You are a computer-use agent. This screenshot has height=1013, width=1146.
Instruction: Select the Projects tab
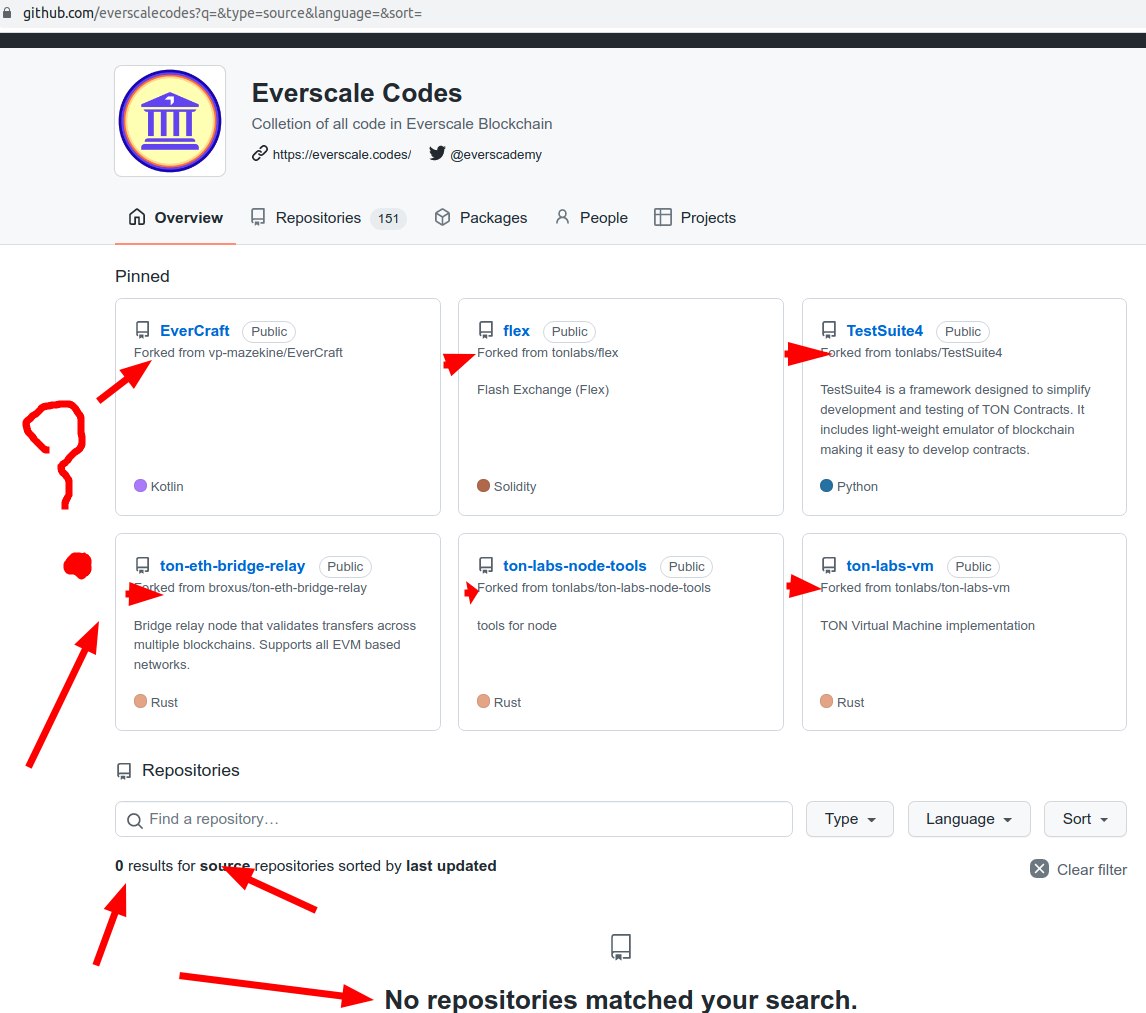(695, 218)
